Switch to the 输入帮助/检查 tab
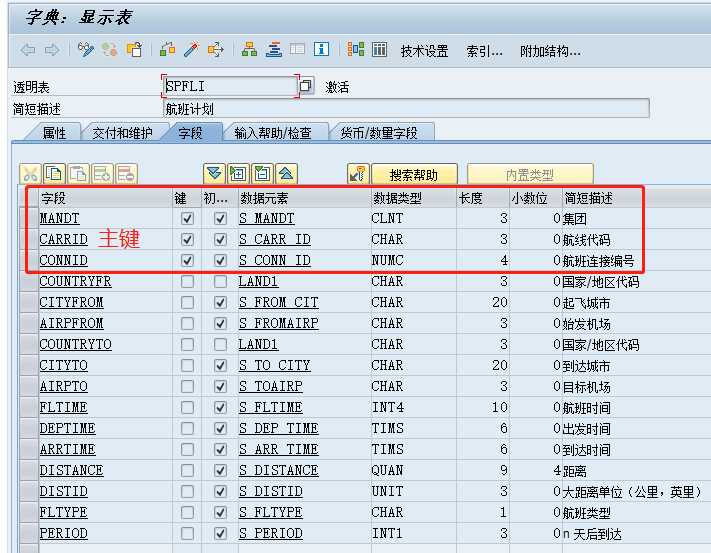Viewport: 711px width, 553px height. tap(273, 133)
